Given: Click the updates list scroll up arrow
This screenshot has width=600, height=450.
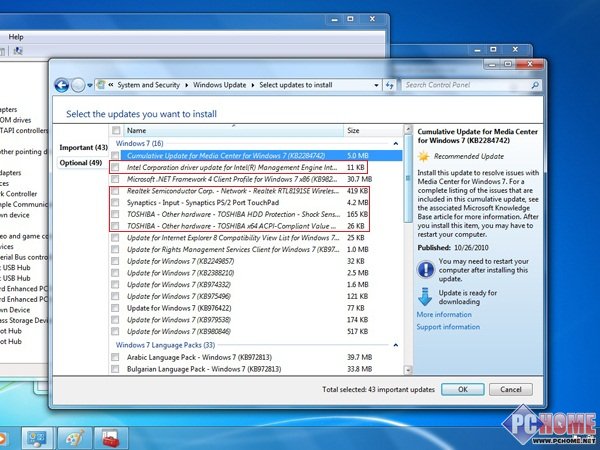Looking at the screenshot, I should 408,129.
